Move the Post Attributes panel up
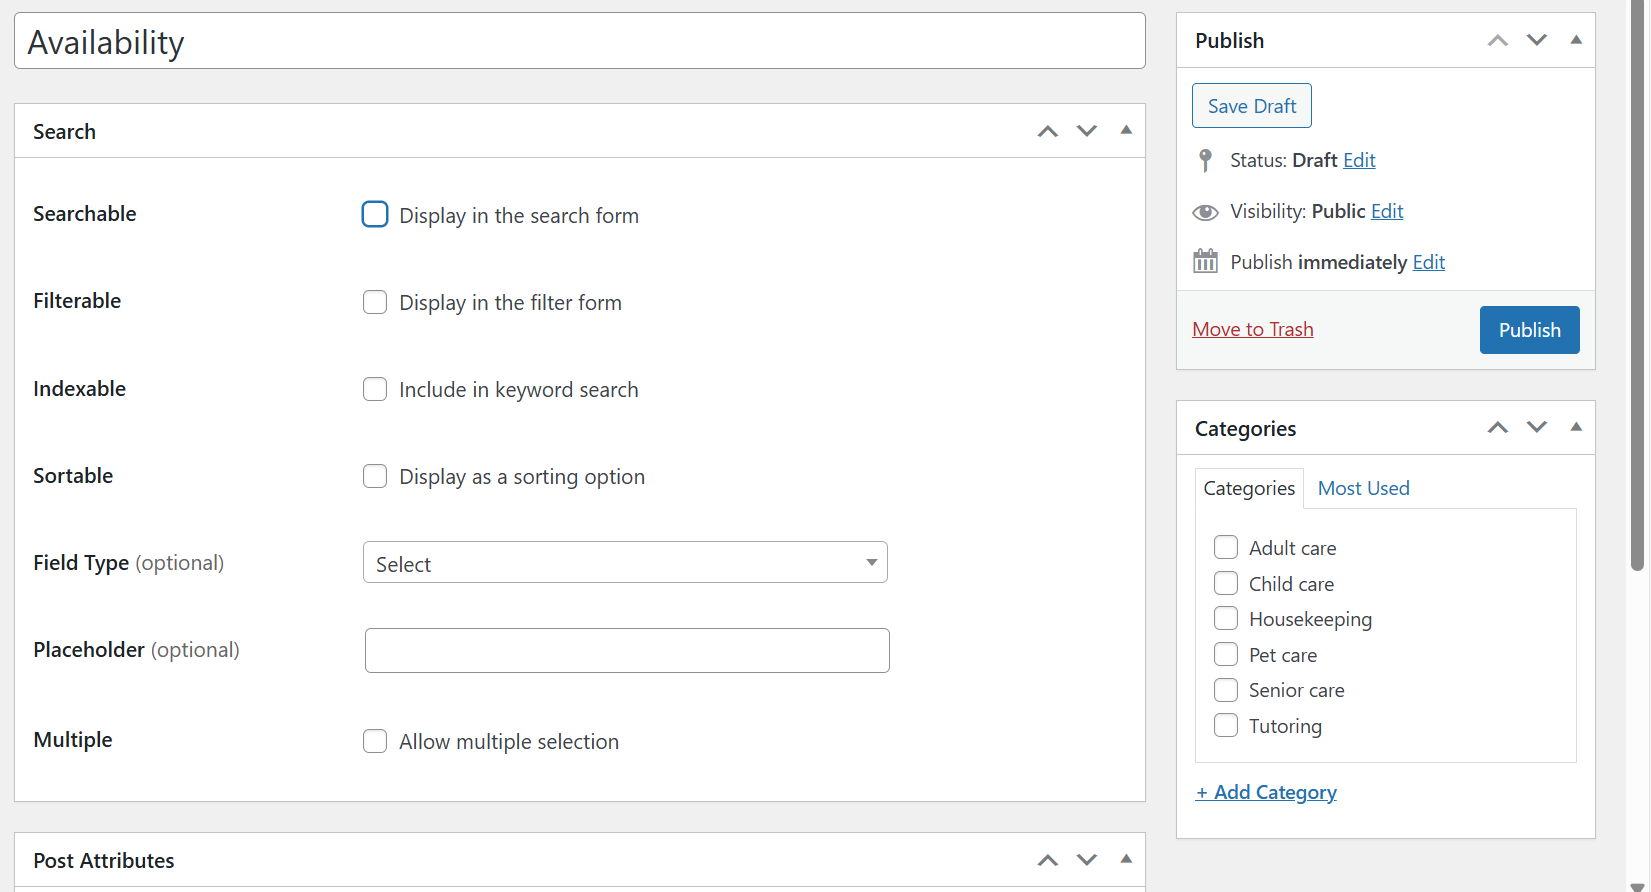 [x=1047, y=860]
